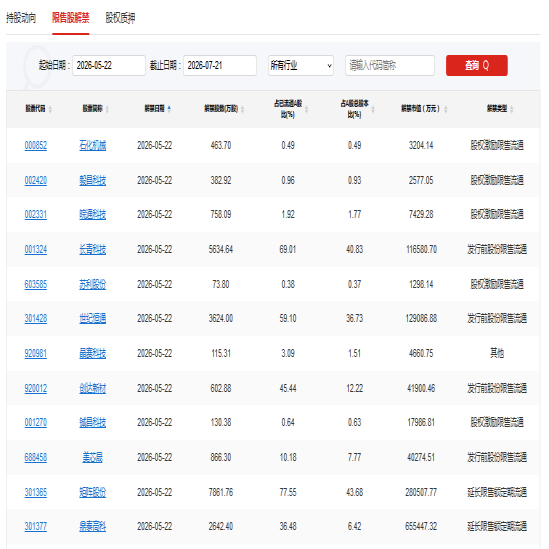The width and height of the screenshot is (549, 549).
Task: Focus the 请输入代码/简称 search box
Action: point(390,65)
